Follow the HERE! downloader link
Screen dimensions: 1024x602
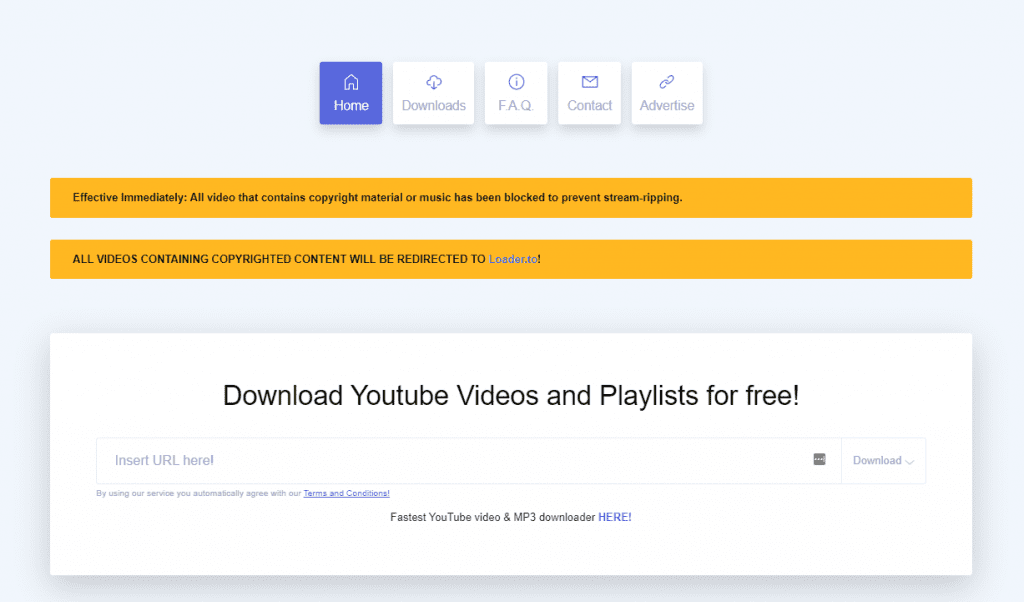[614, 517]
